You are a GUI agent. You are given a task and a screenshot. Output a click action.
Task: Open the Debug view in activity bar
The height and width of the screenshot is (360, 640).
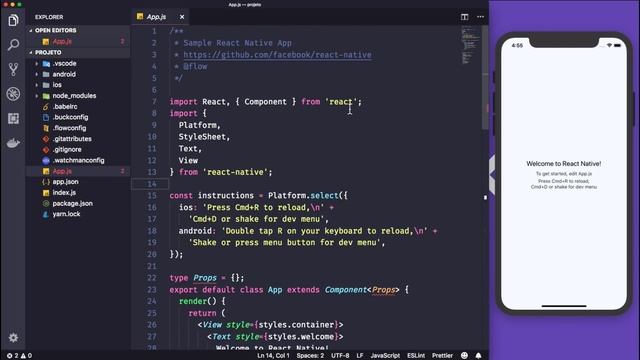(x=13, y=94)
